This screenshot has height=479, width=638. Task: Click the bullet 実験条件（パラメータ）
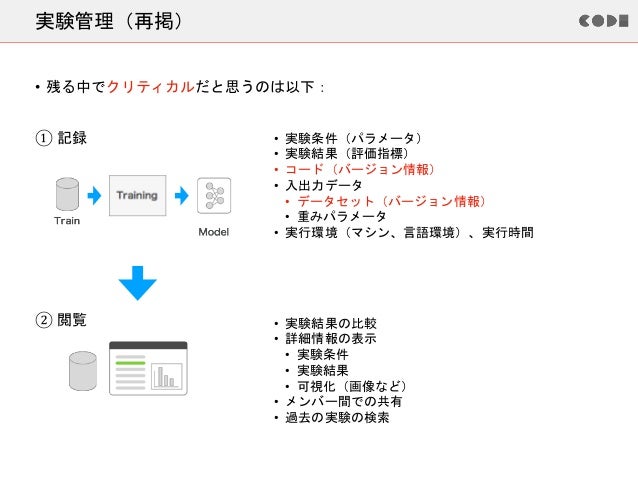point(354,138)
